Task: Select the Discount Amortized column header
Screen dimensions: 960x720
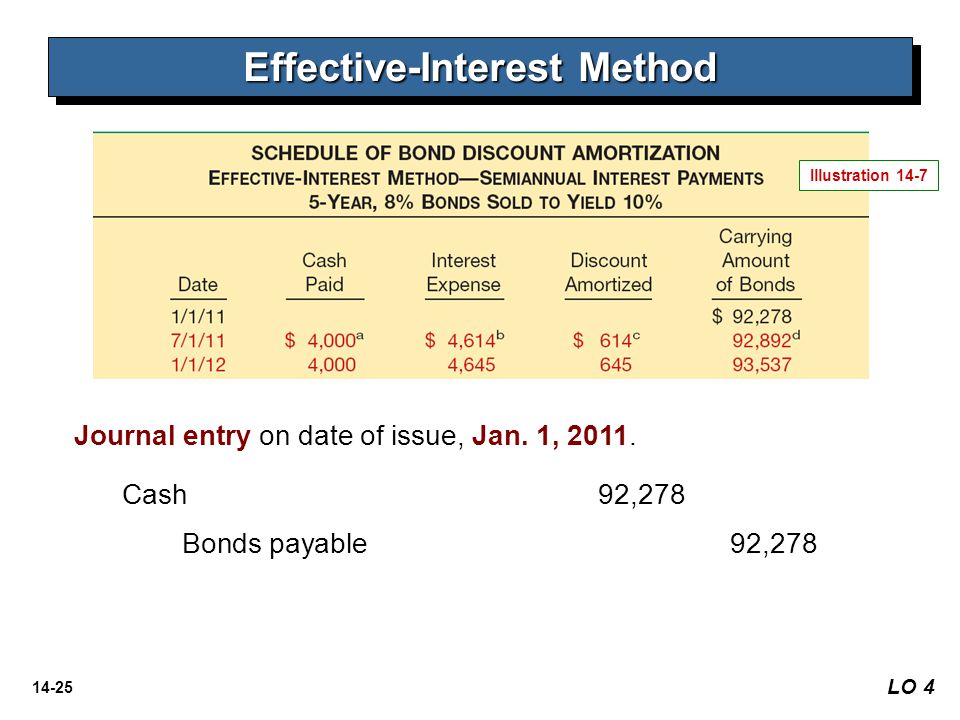Action: coord(608,272)
